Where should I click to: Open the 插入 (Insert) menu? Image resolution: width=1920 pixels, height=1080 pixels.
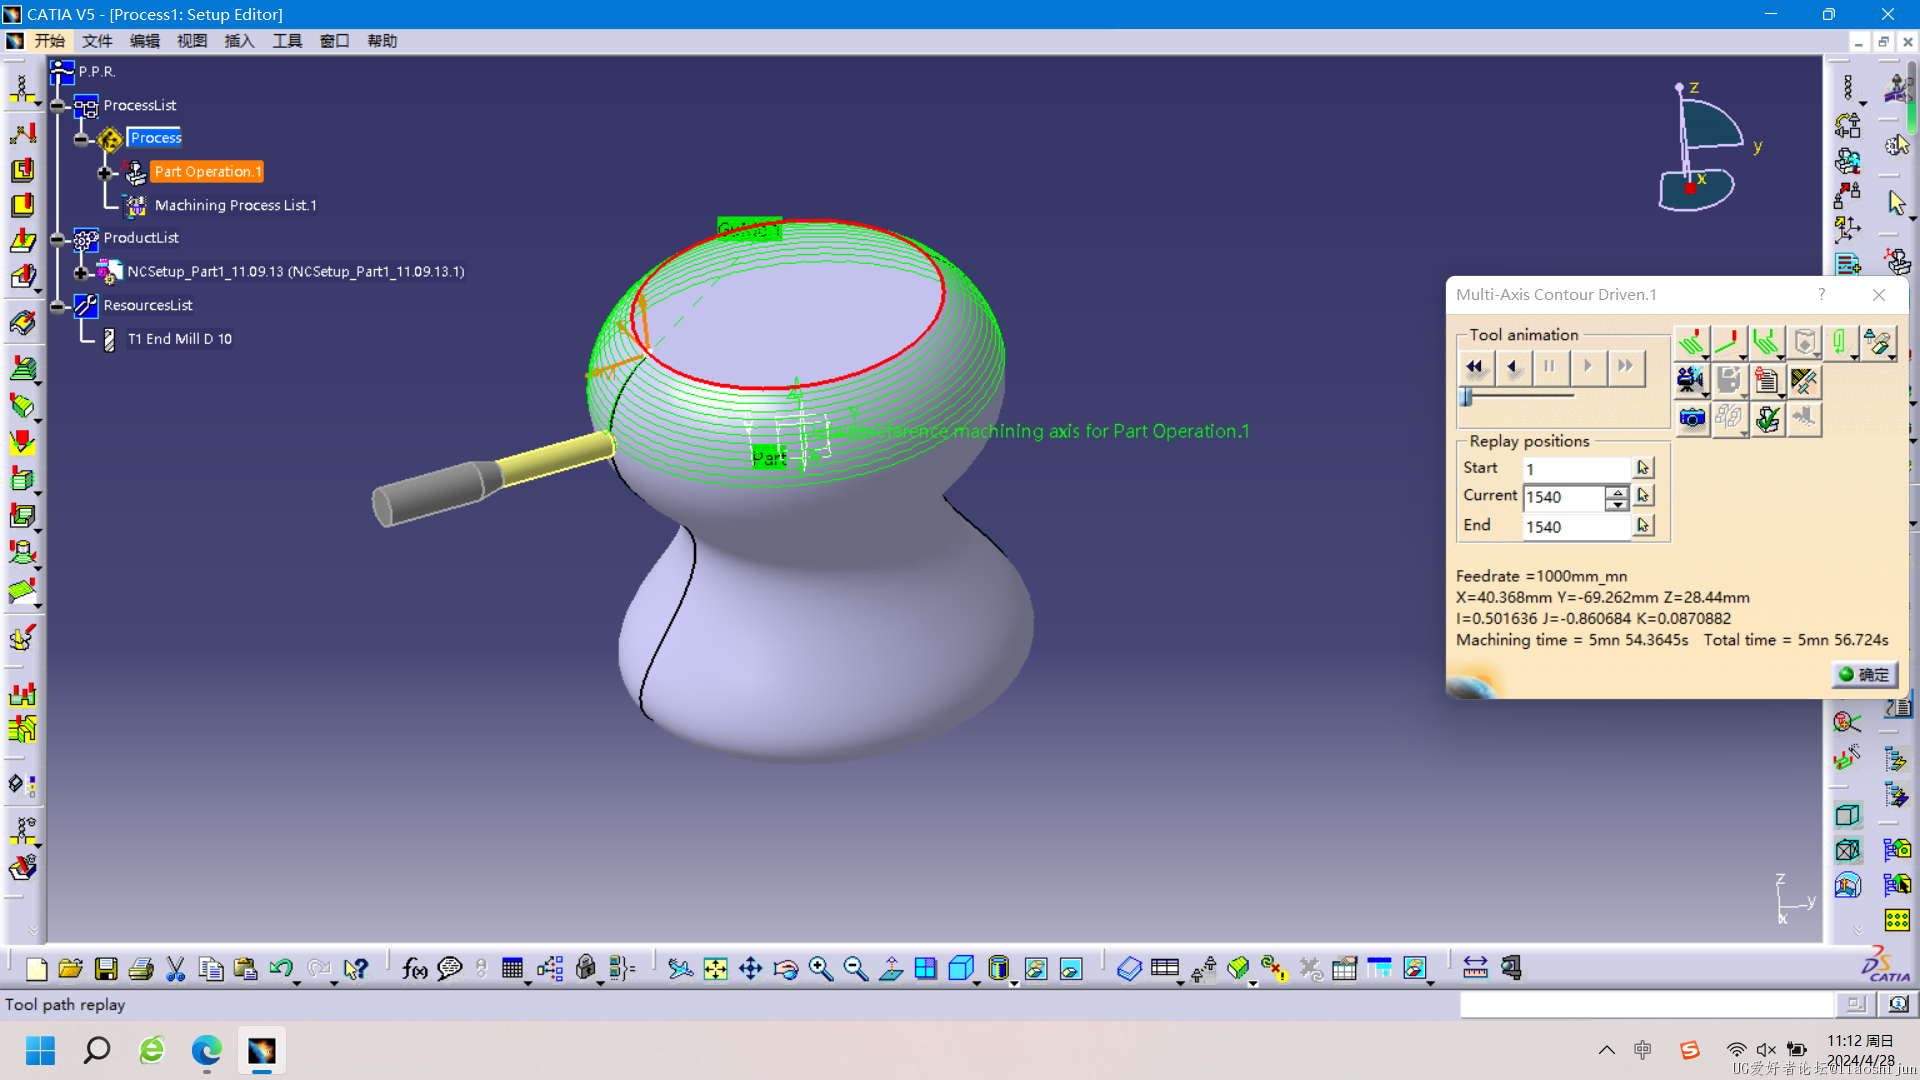240,41
